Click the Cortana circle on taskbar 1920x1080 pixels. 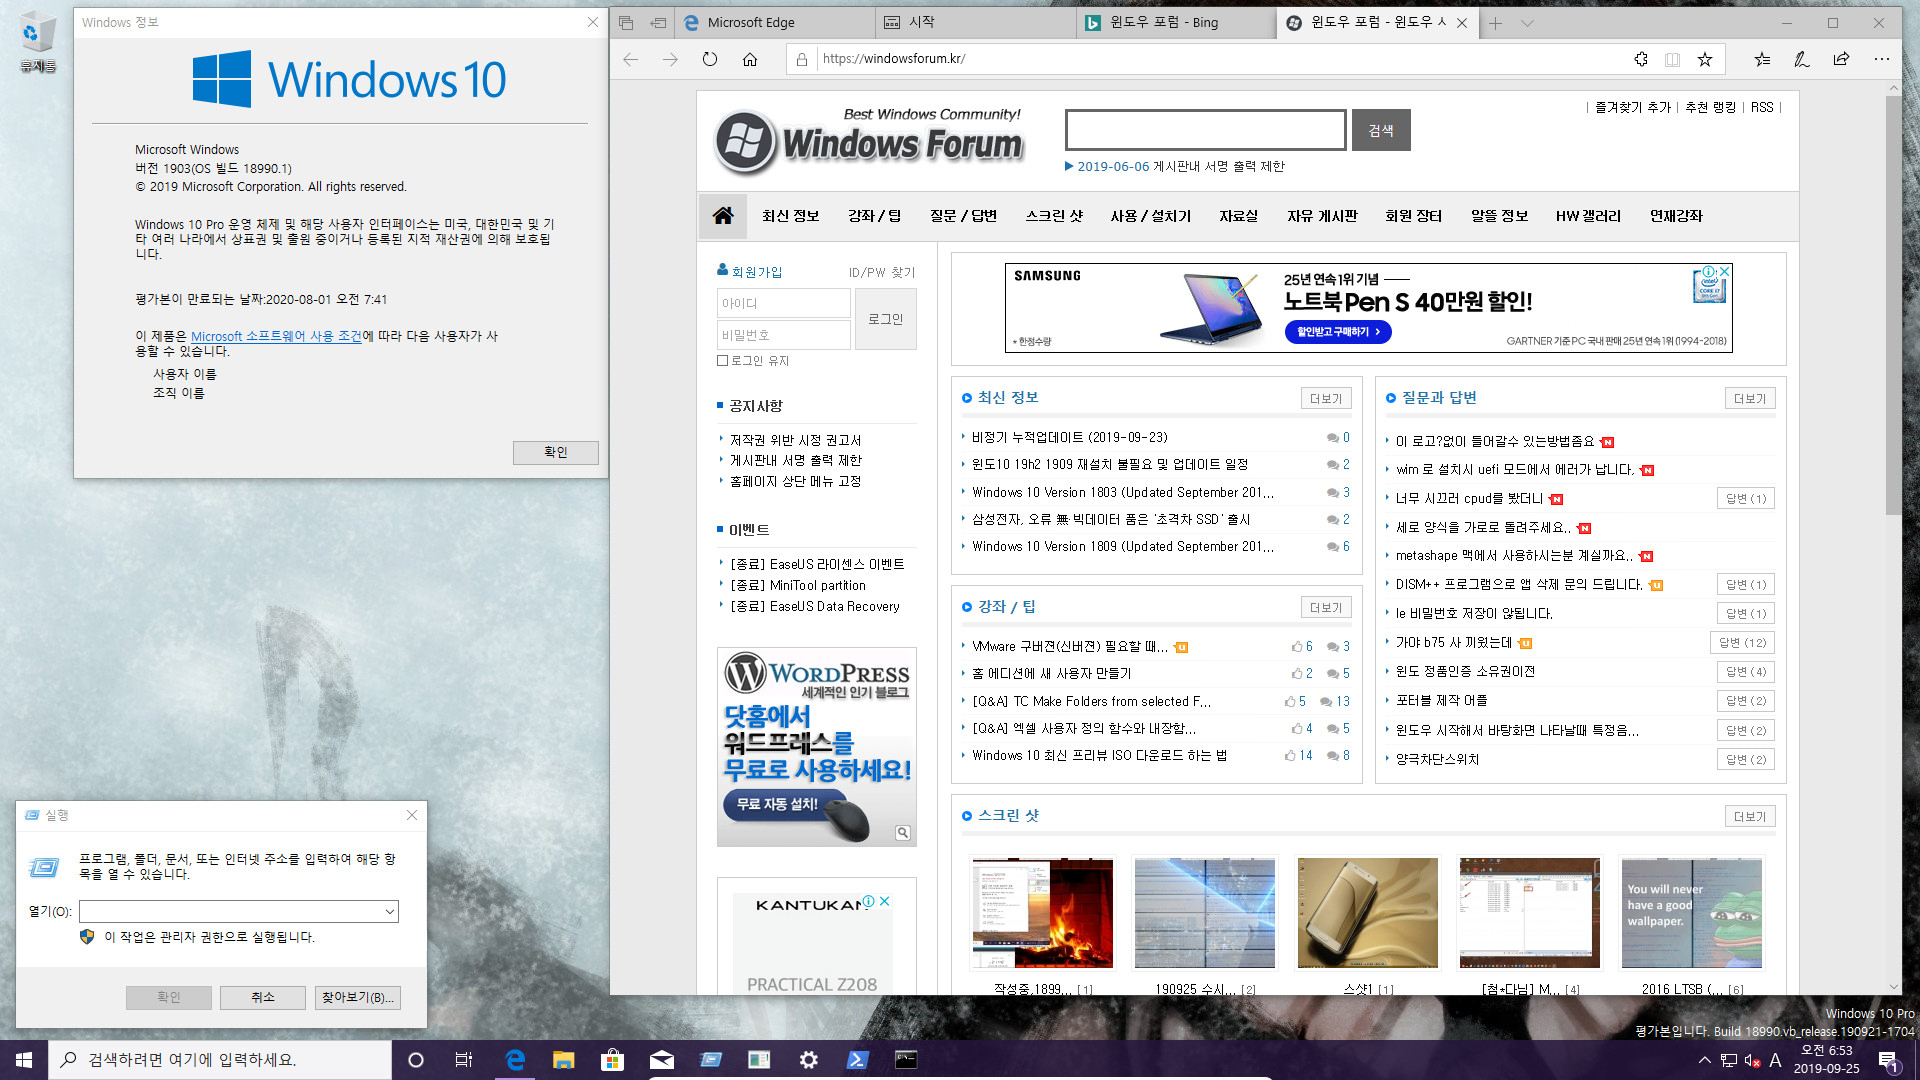coord(416,1060)
